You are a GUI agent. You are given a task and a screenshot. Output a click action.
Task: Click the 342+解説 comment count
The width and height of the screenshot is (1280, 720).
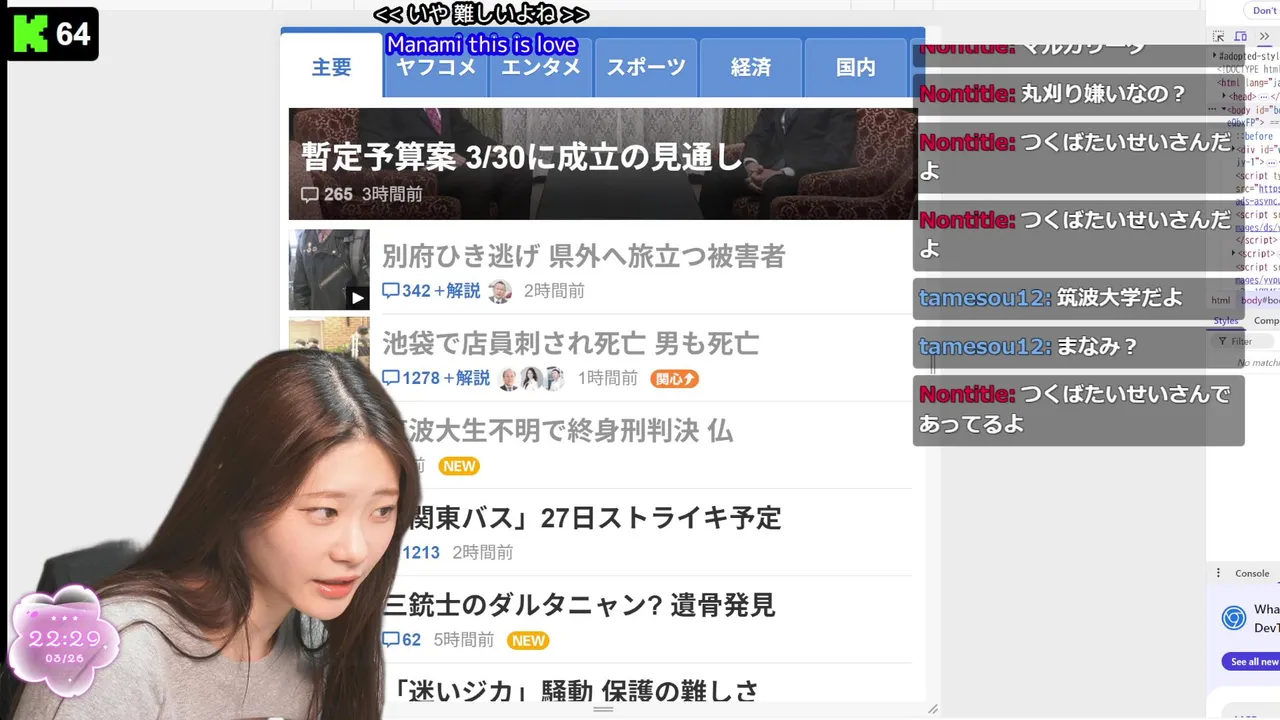[x=431, y=291]
